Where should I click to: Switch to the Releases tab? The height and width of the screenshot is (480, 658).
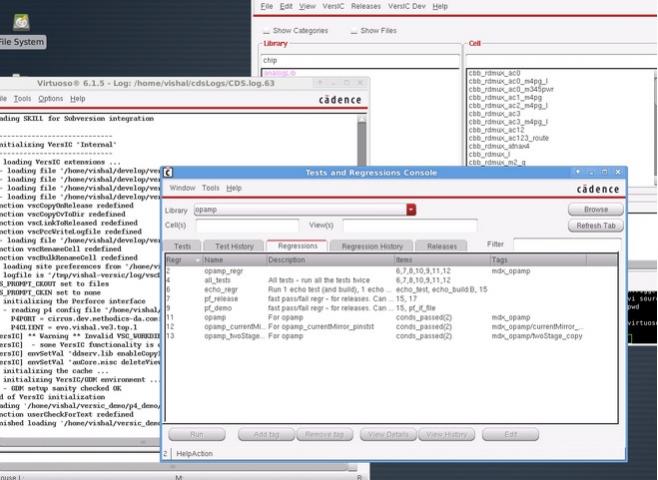point(442,246)
